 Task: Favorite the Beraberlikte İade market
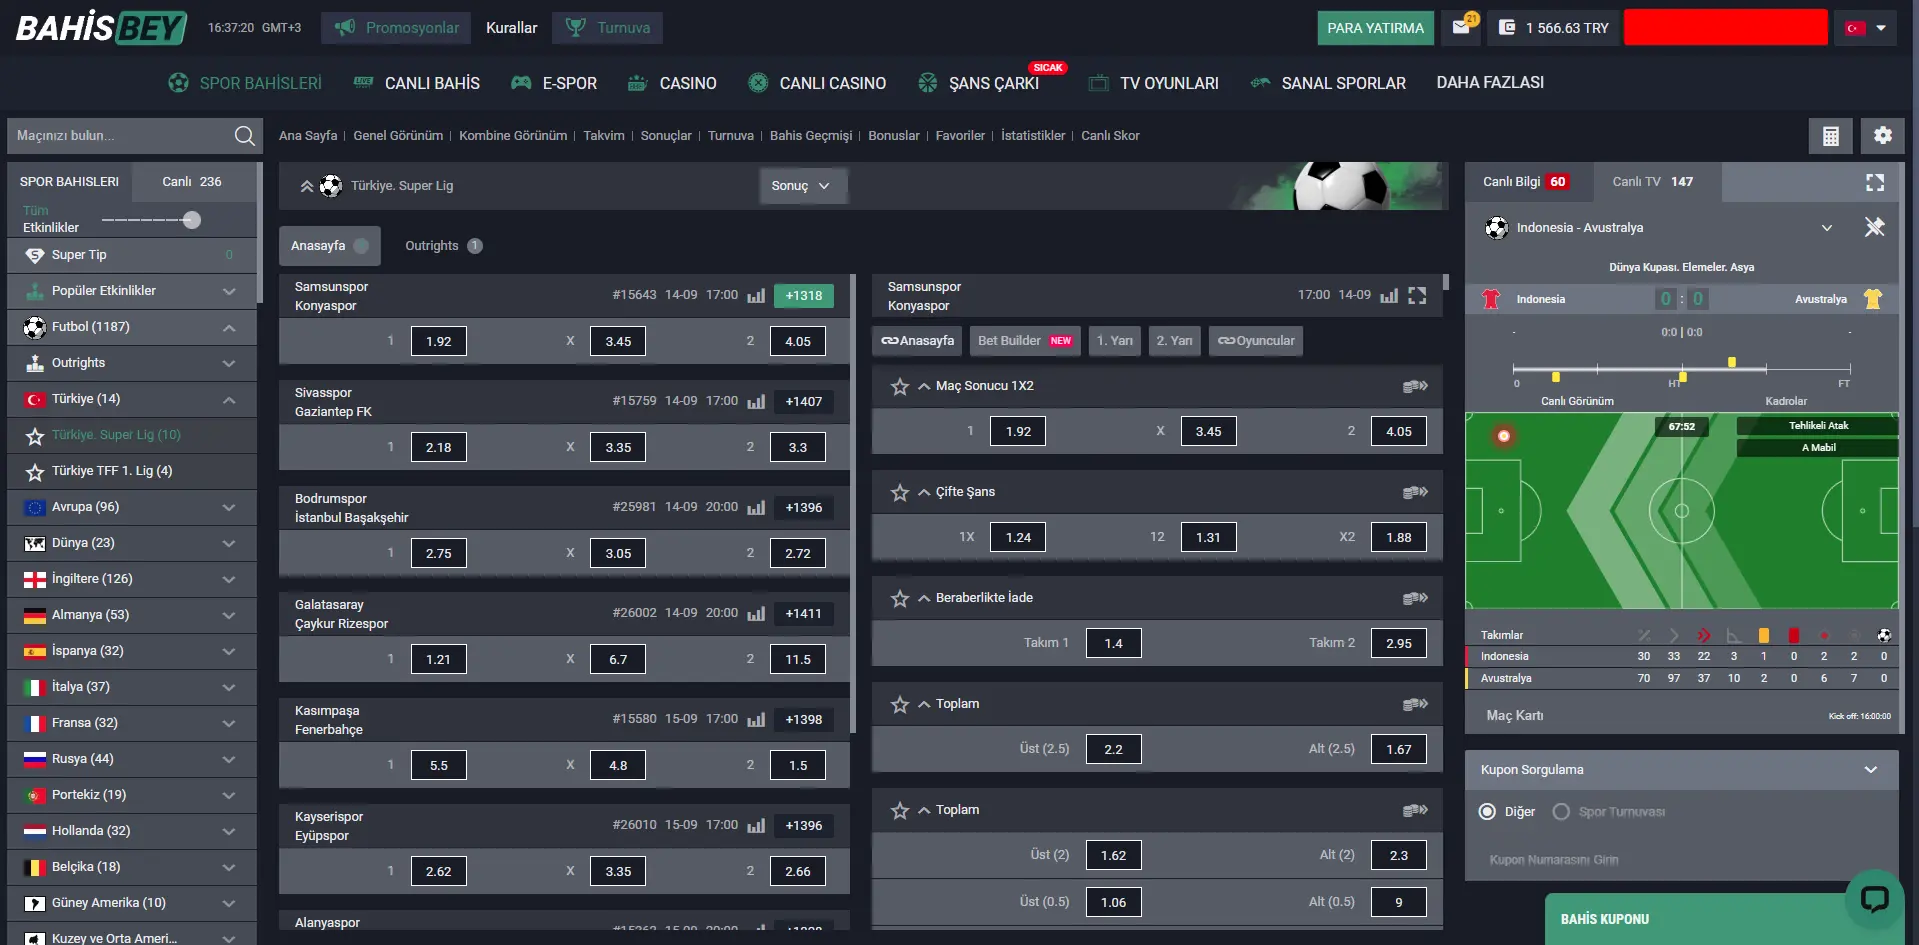pos(900,598)
